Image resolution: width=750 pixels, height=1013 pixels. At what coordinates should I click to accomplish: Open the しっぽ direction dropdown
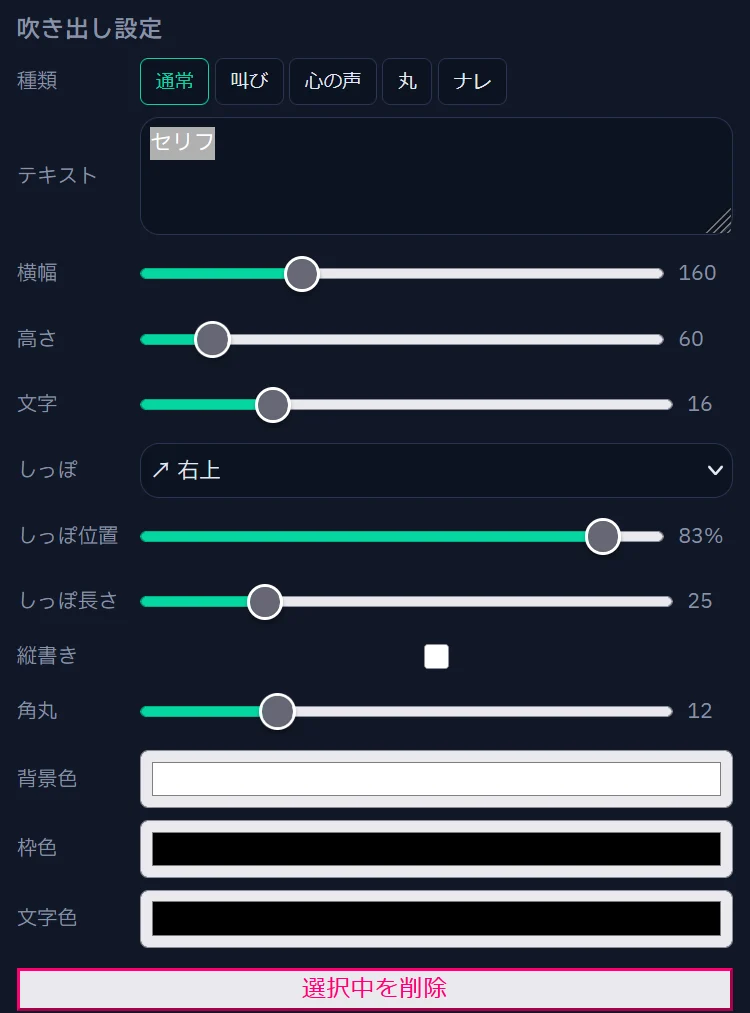436,470
